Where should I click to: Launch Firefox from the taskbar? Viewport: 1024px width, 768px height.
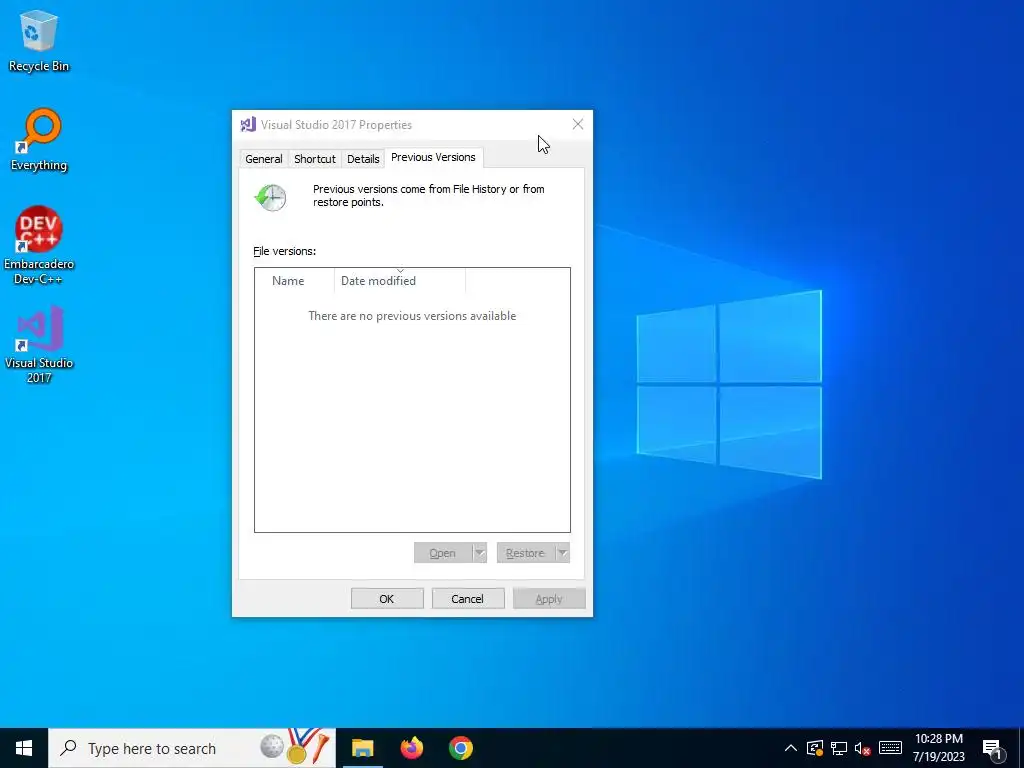tap(411, 748)
